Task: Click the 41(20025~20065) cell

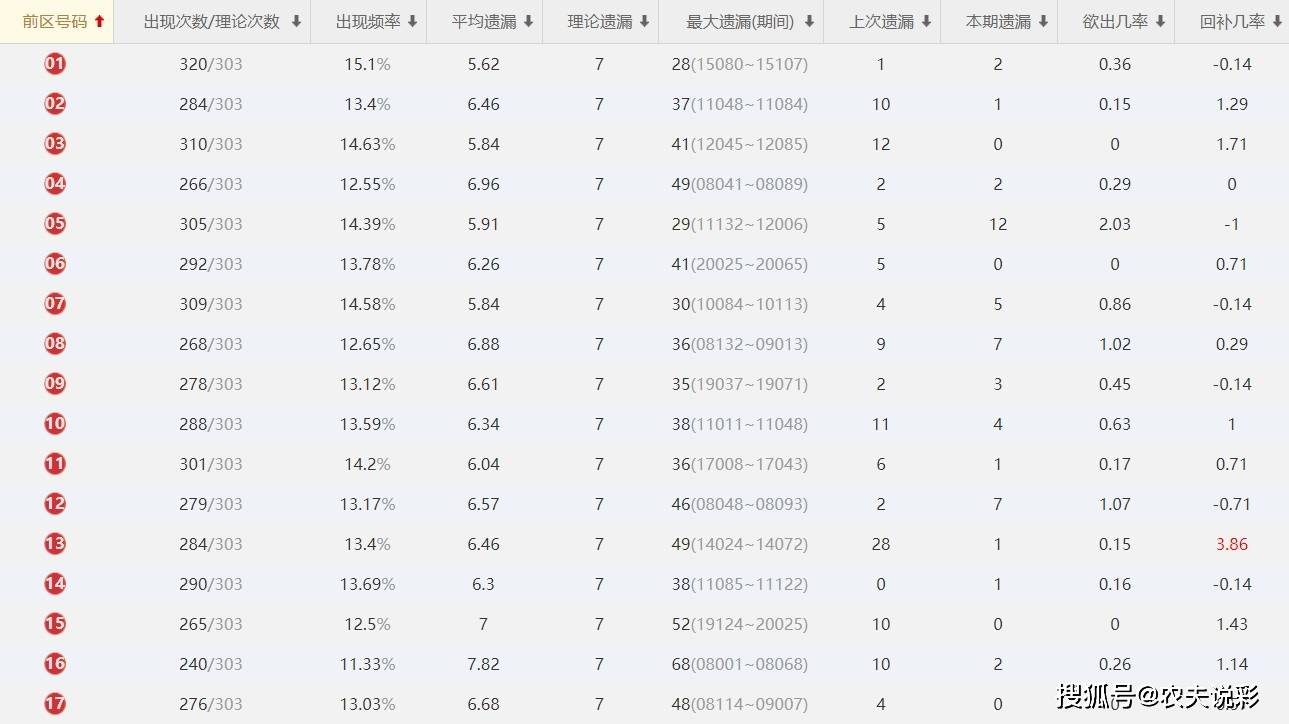Action: click(740, 264)
